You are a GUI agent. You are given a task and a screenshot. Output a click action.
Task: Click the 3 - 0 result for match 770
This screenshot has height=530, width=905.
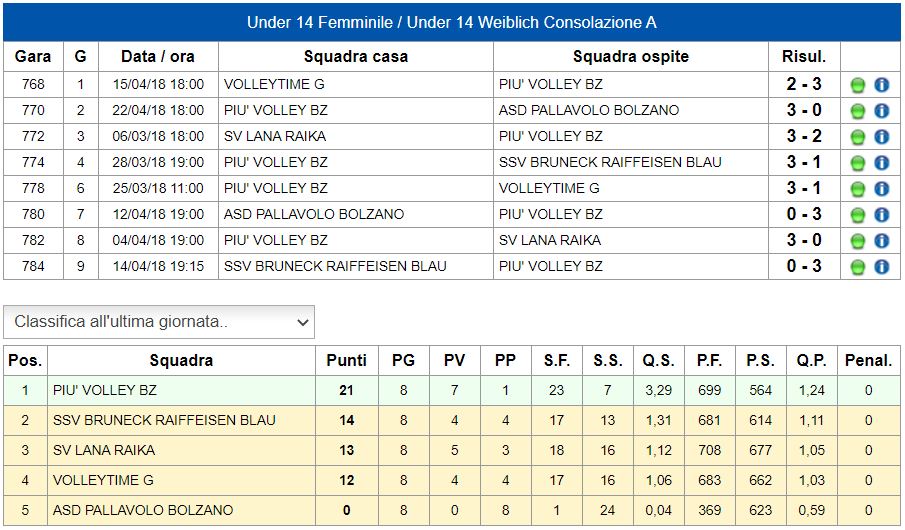(804, 110)
